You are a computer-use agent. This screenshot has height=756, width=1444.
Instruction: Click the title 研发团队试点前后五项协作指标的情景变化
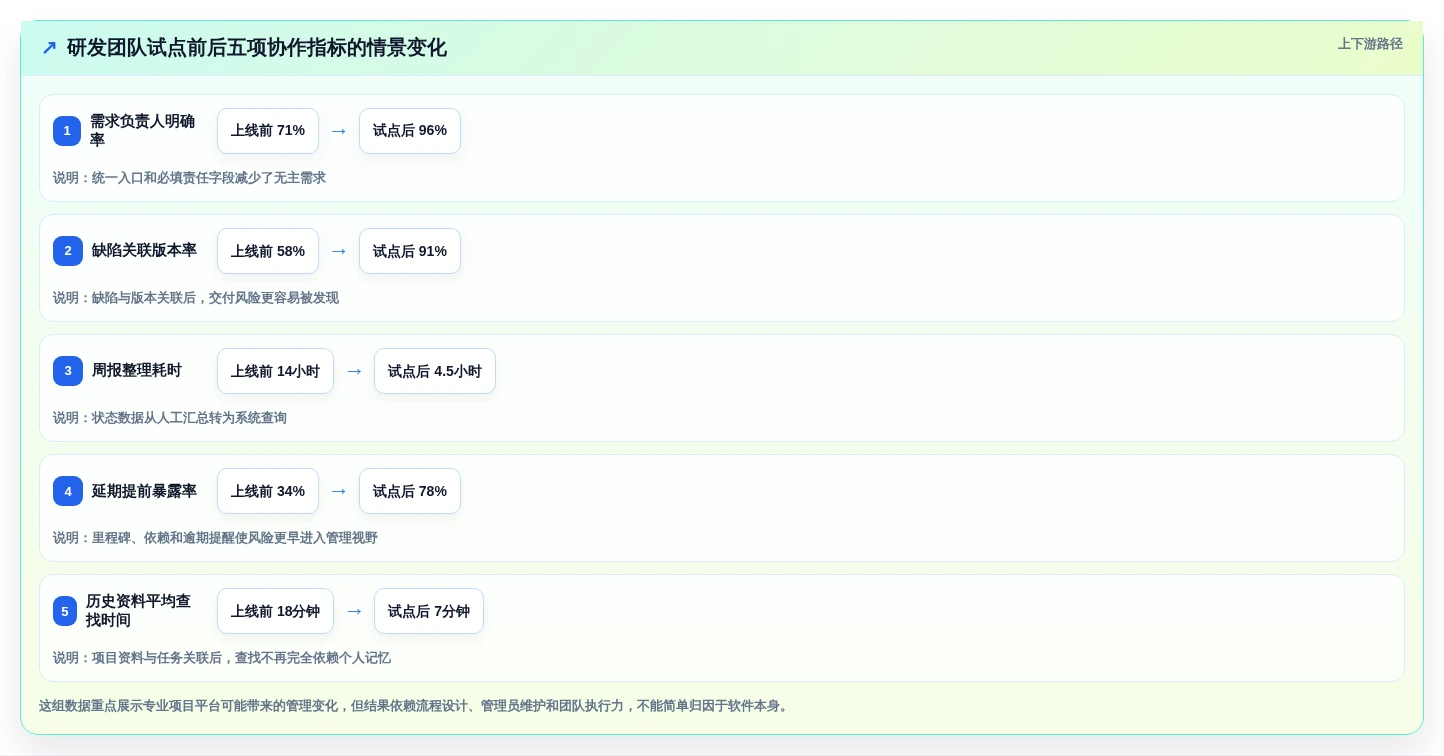point(257,48)
